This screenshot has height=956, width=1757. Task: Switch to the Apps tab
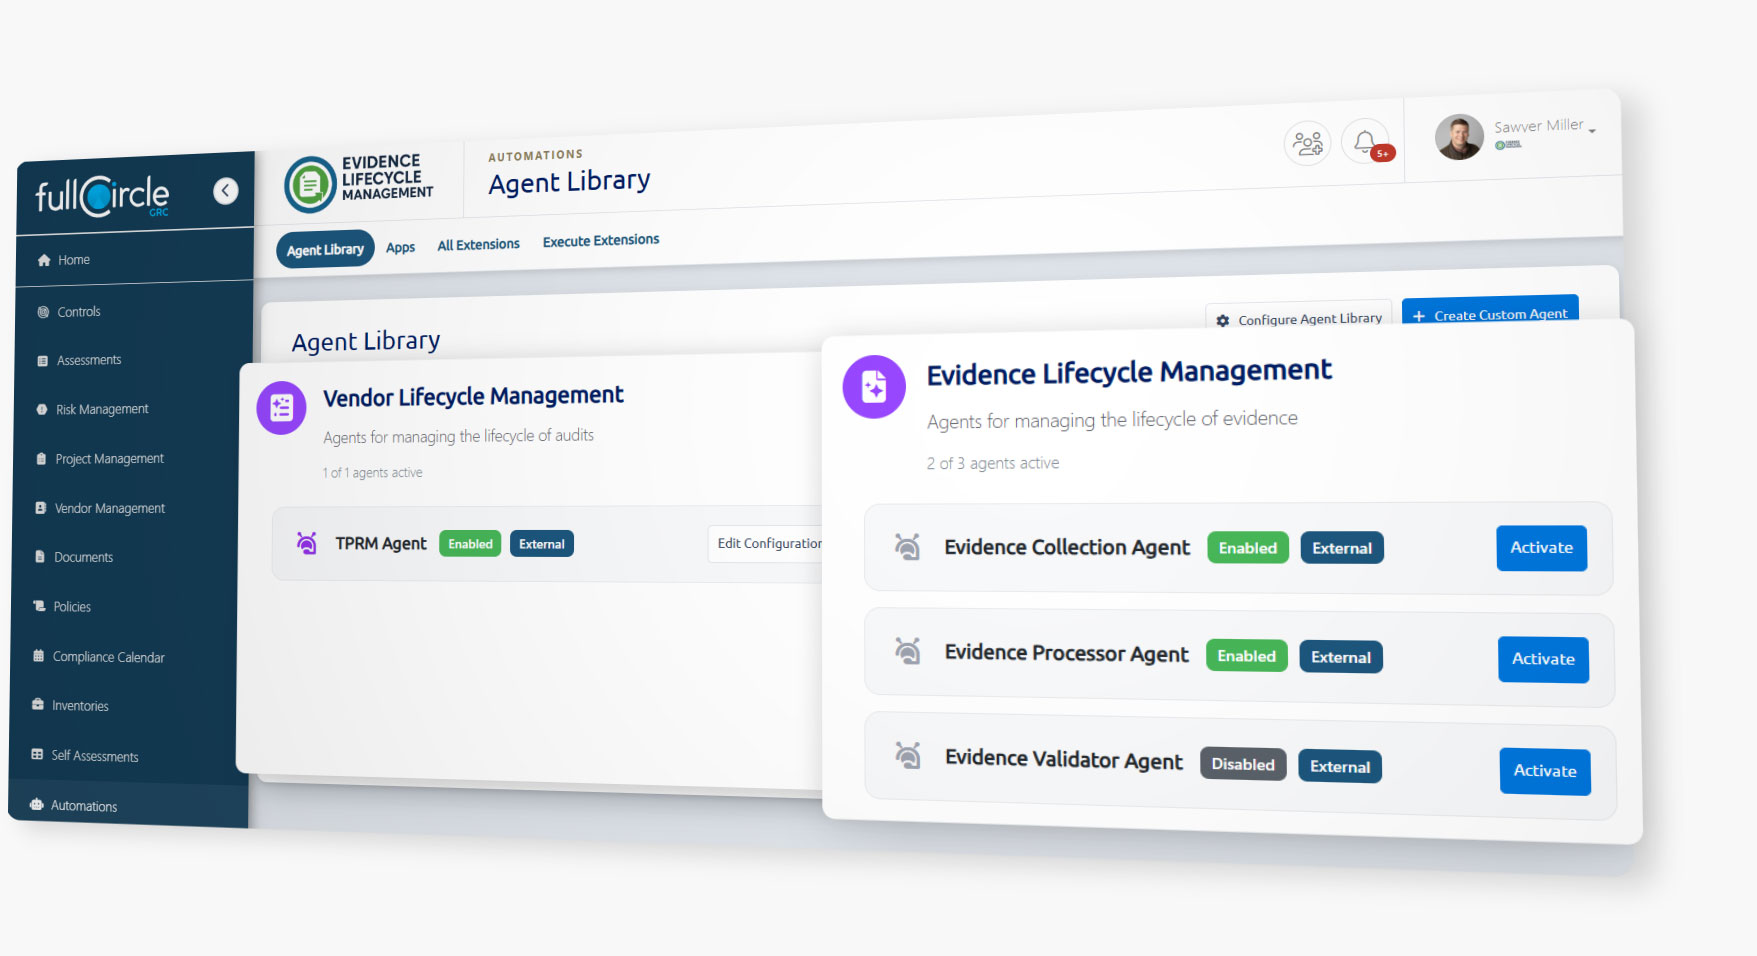click(x=400, y=248)
